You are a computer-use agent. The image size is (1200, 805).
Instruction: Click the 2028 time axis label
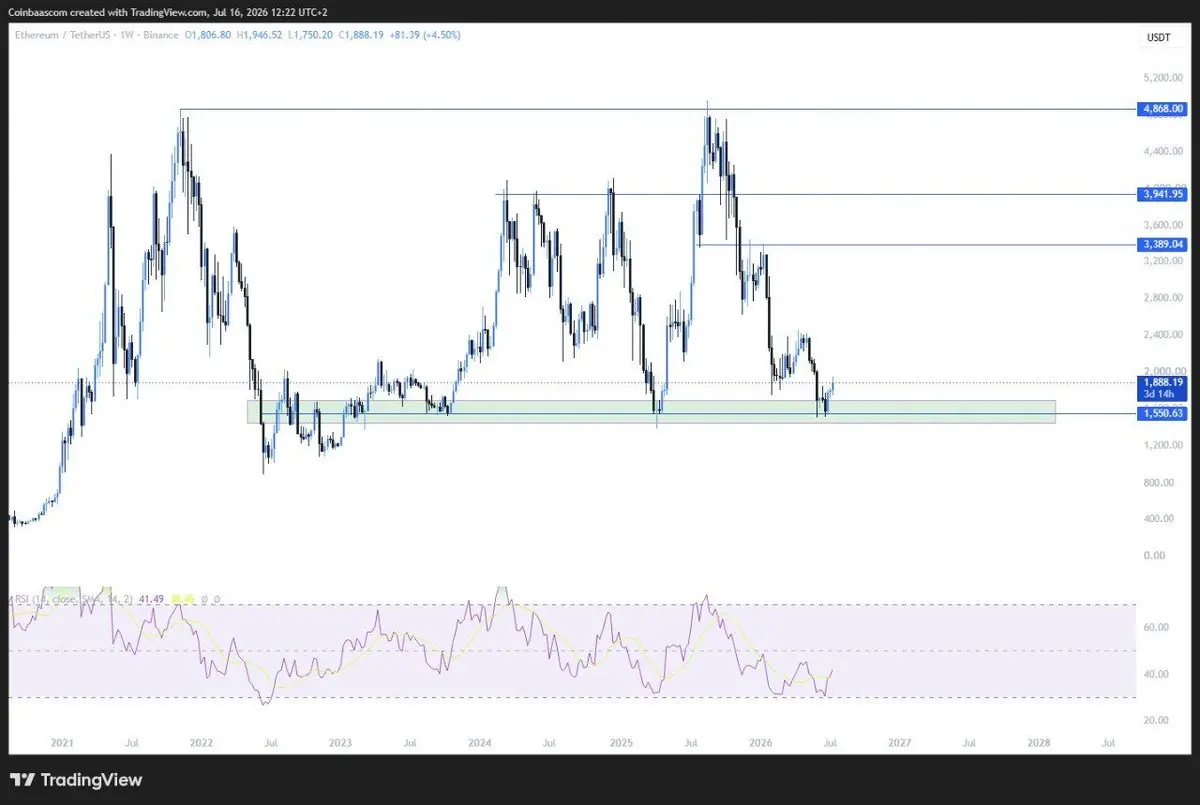tap(1039, 744)
